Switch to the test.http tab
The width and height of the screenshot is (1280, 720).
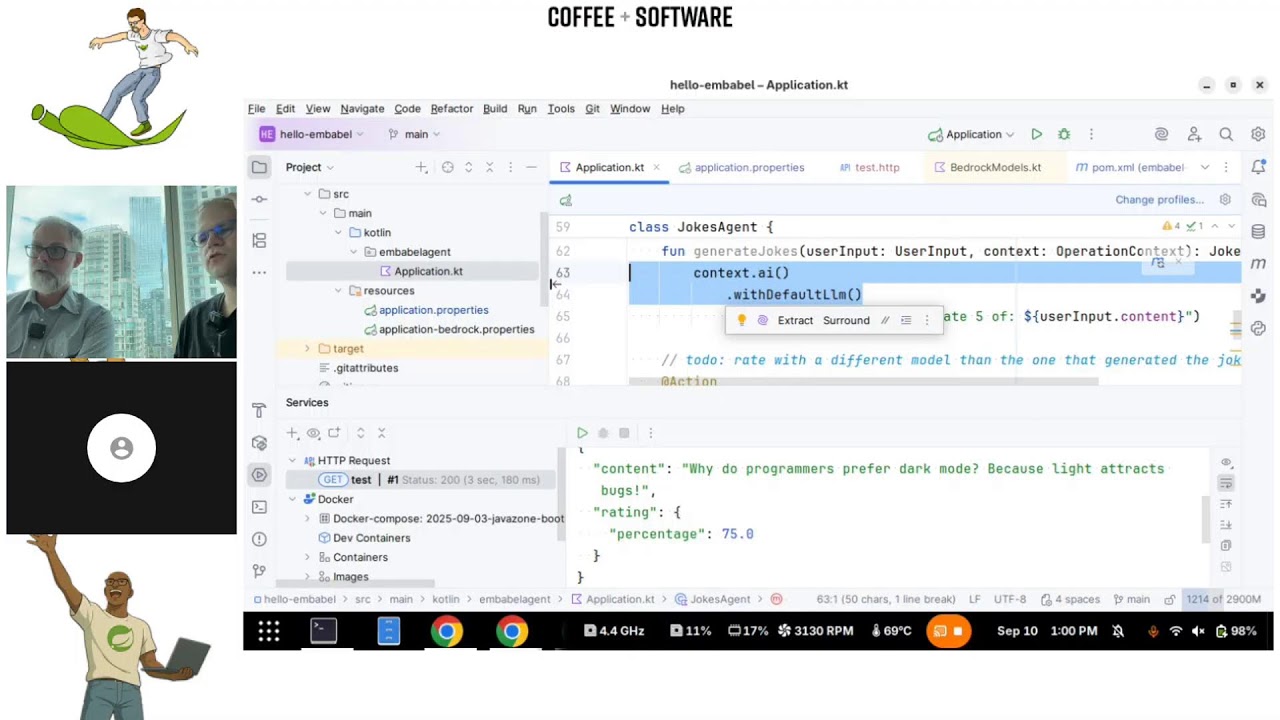(869, 167)
